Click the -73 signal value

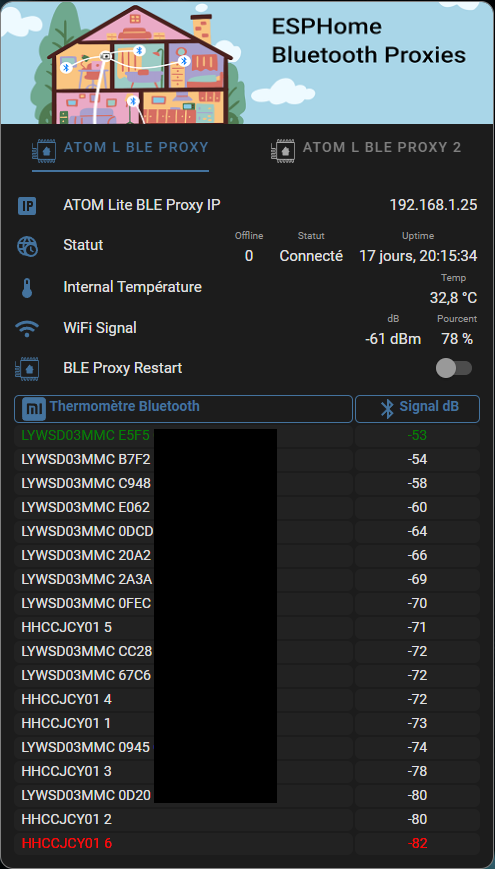(x=417, y=723)
